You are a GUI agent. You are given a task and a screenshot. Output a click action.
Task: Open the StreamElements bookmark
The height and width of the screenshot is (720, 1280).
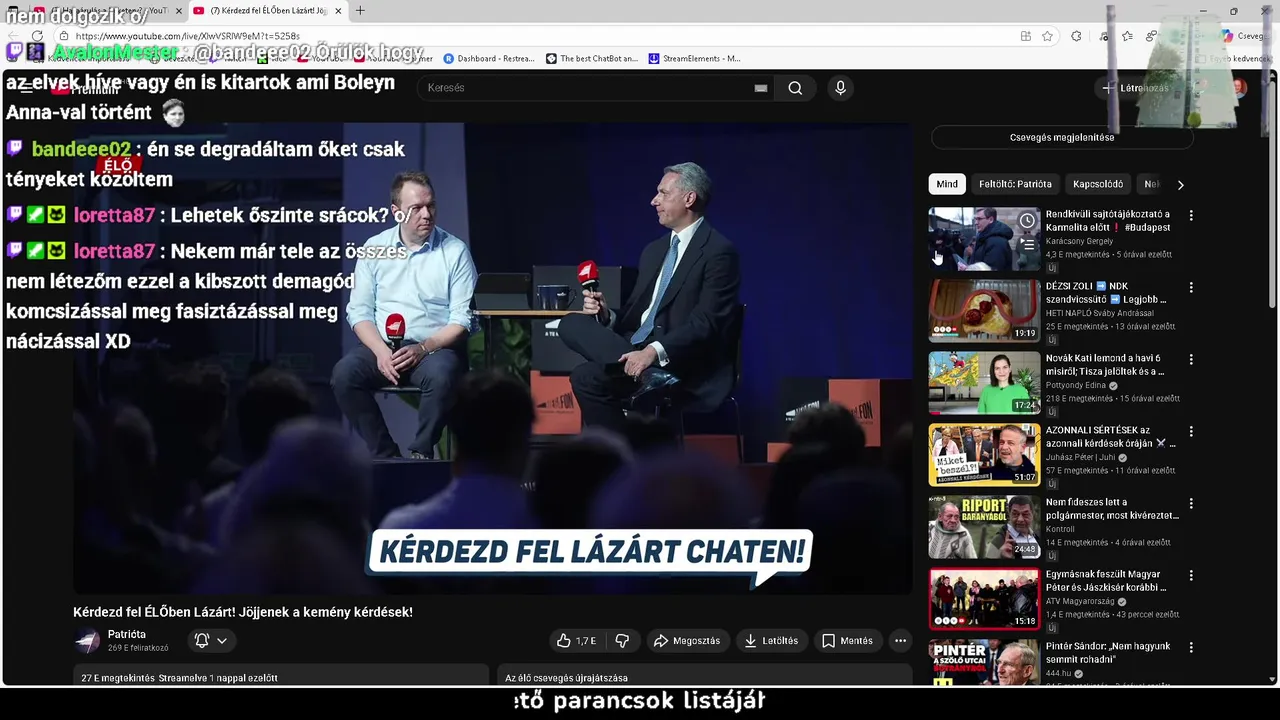pyautogui.click(x=695, y=59)
